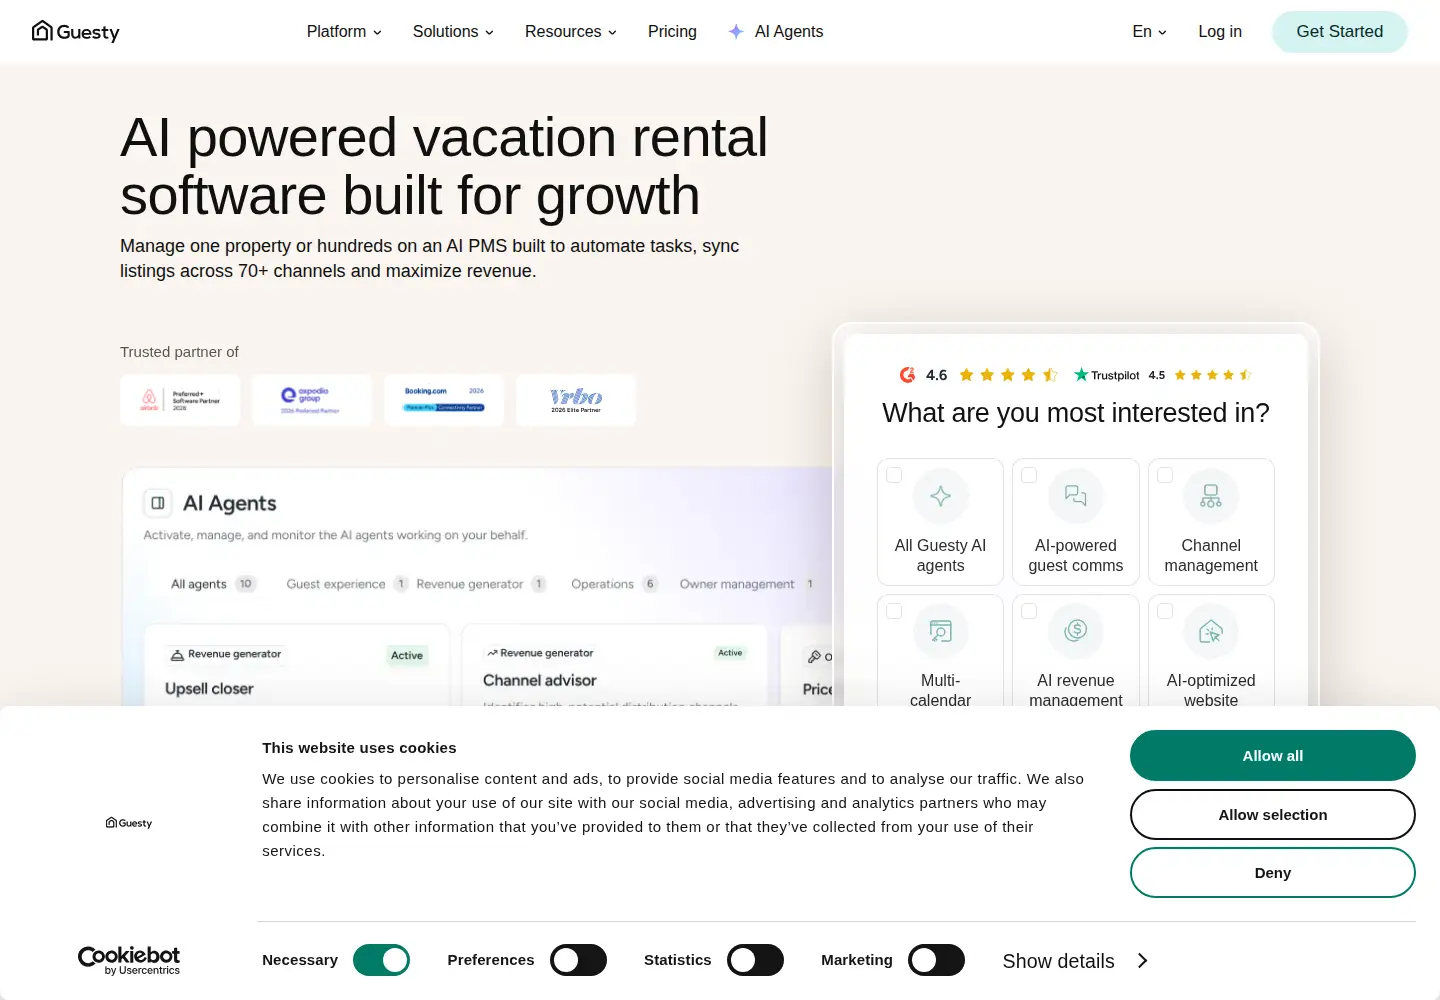1440x1000 pixels.
Task: Select the Guest experience tab
Action: pyautogui.click(x=347, y=584)
